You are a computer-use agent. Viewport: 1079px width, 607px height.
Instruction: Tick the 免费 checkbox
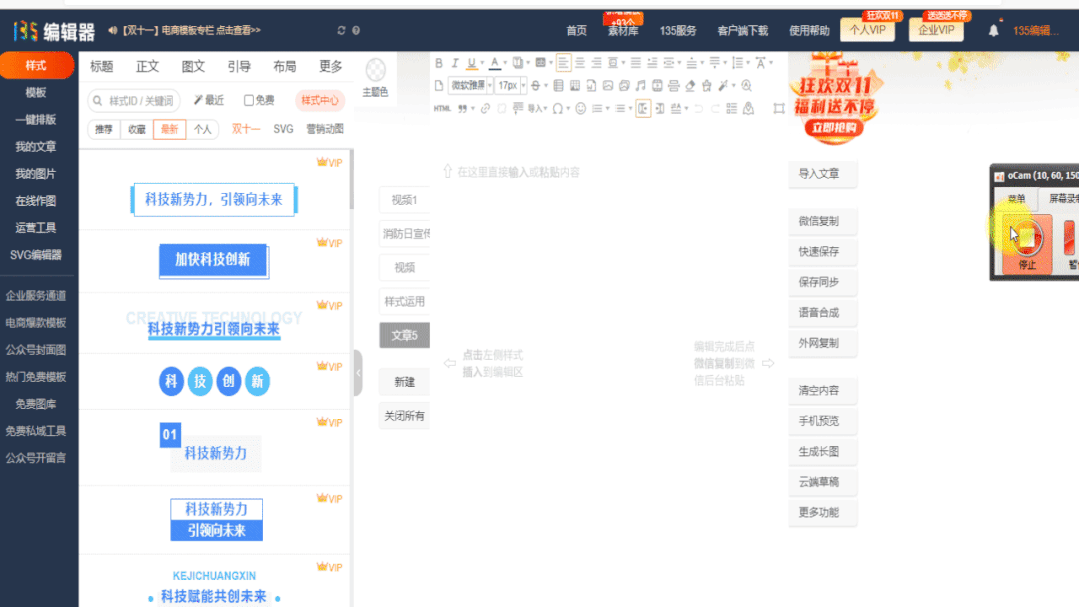[249, 100]
